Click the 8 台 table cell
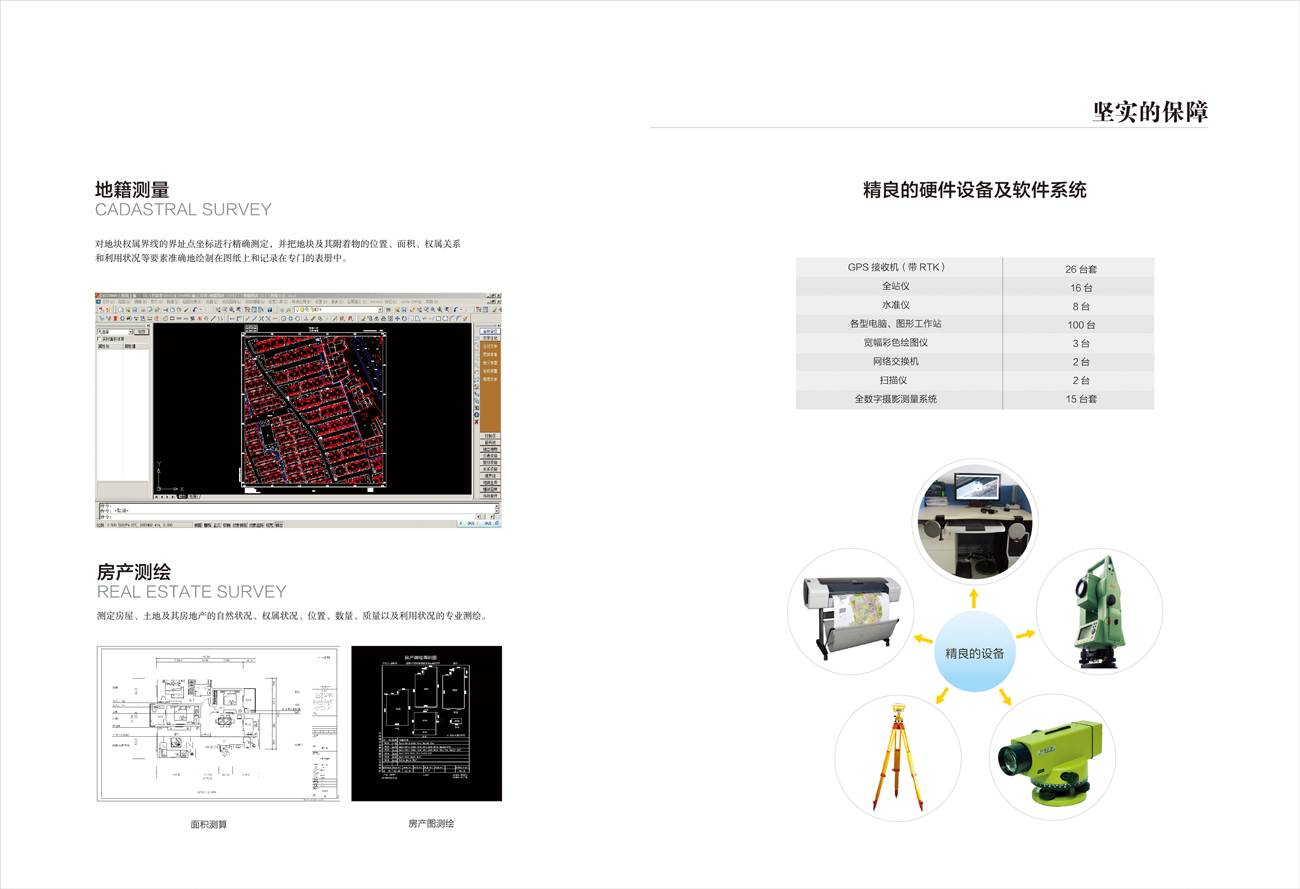This screenshot has height=889, width=1300. click(1079, 306)
